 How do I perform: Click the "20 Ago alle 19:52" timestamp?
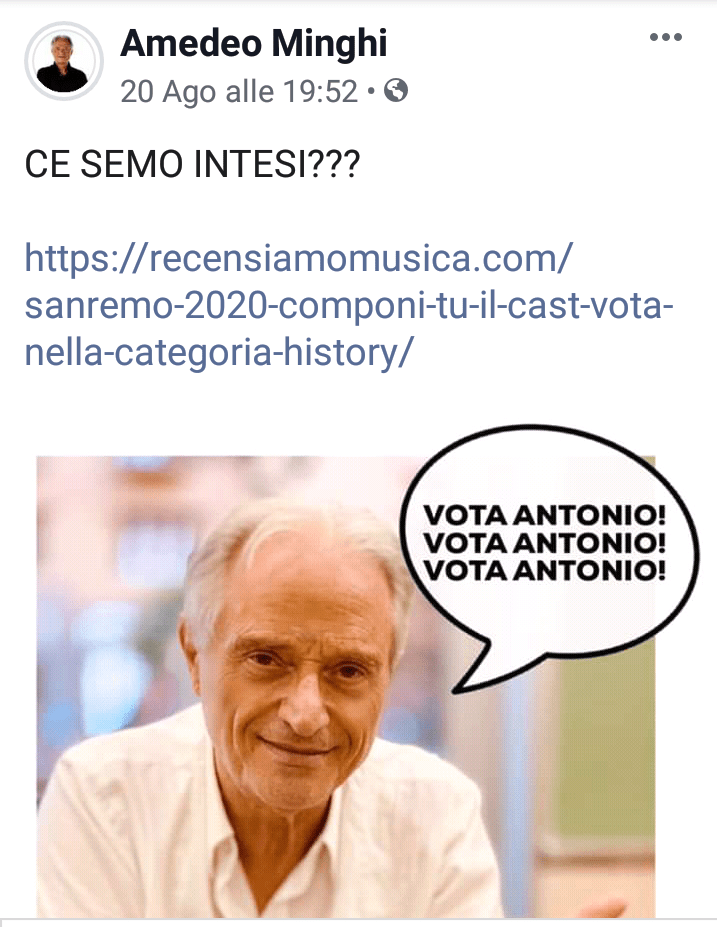point(239,92)
